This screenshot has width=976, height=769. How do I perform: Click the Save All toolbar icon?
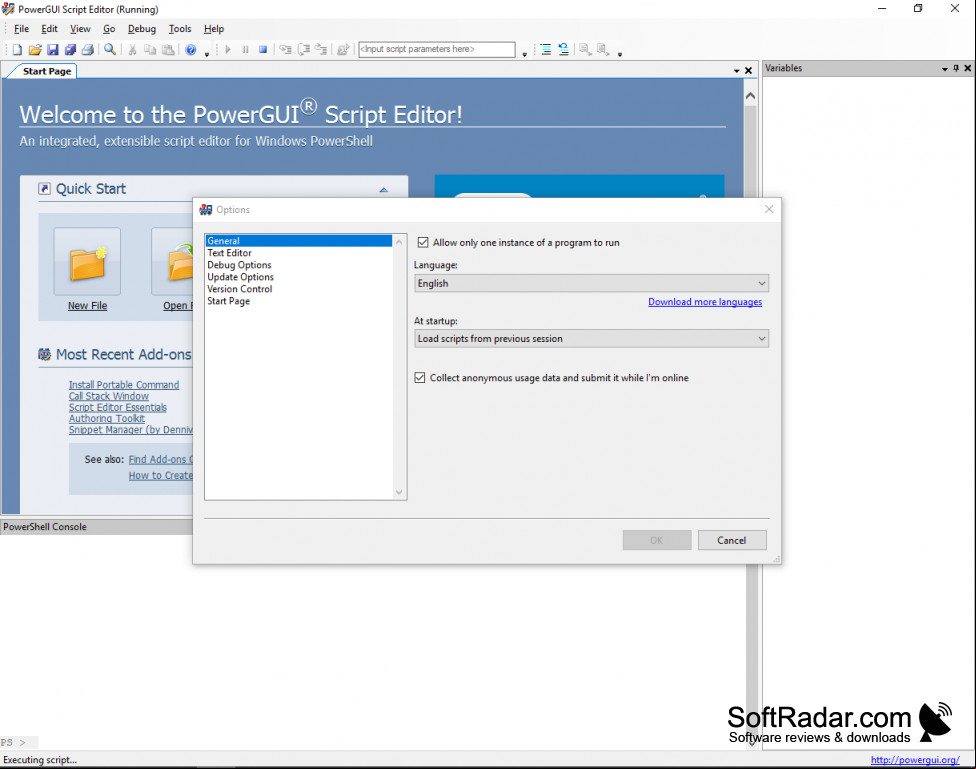70,50
